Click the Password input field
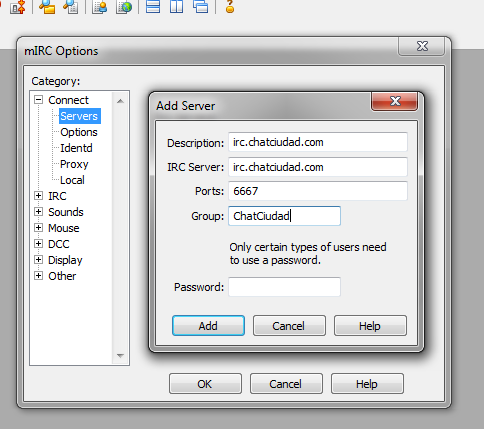 [284, 287]
